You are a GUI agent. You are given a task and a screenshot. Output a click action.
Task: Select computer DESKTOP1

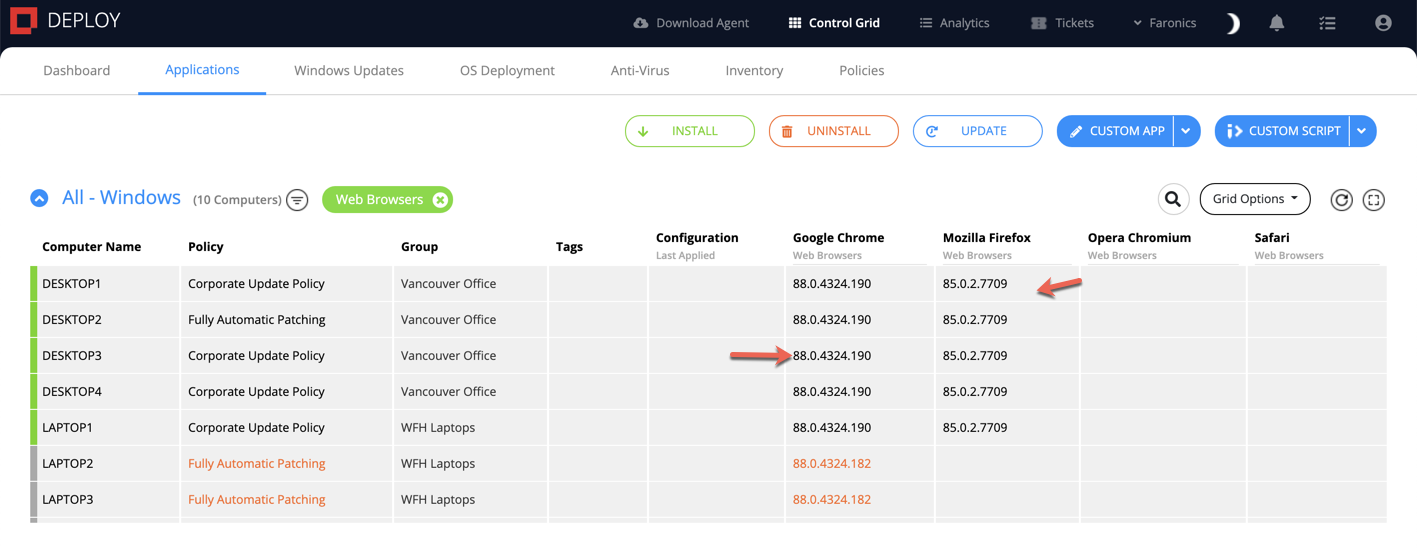(72, 284)
